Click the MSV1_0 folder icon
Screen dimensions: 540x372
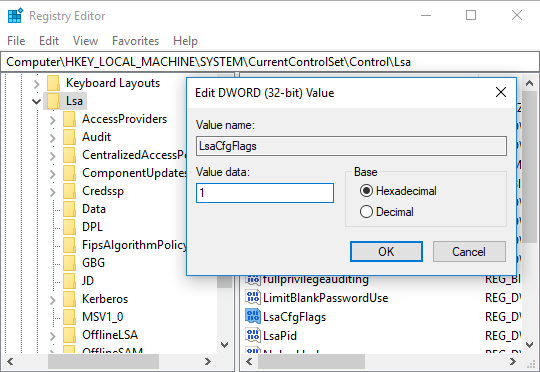pyautogui.click(x=70, y=317)
